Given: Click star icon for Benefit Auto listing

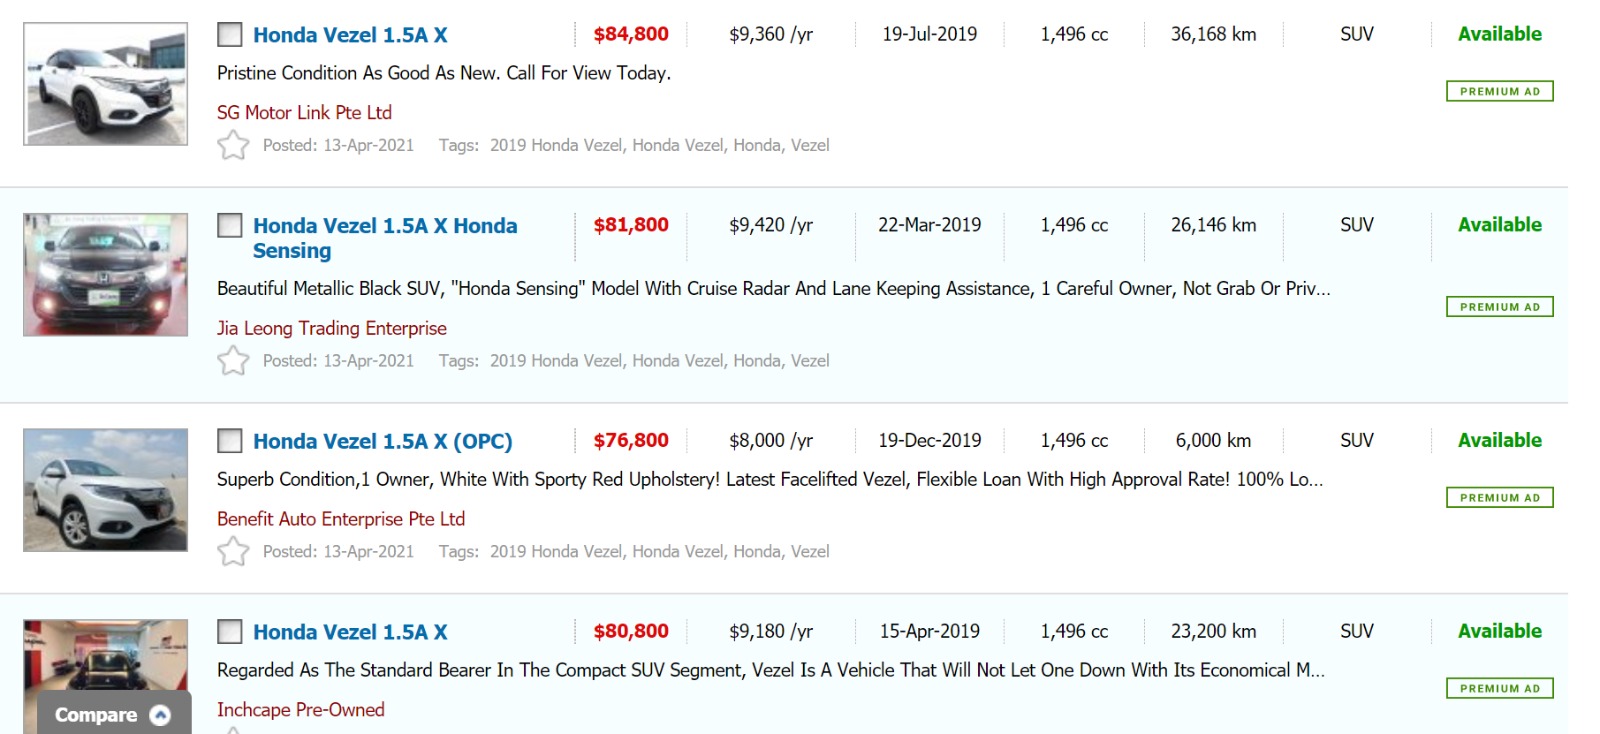Looking at the screenshot, I should point(233,552).
